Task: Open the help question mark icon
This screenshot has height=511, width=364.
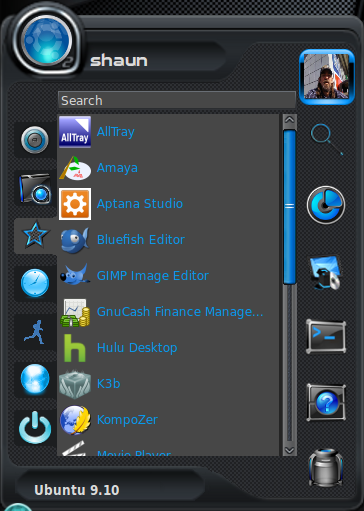Action: click(x=326, y=402)
